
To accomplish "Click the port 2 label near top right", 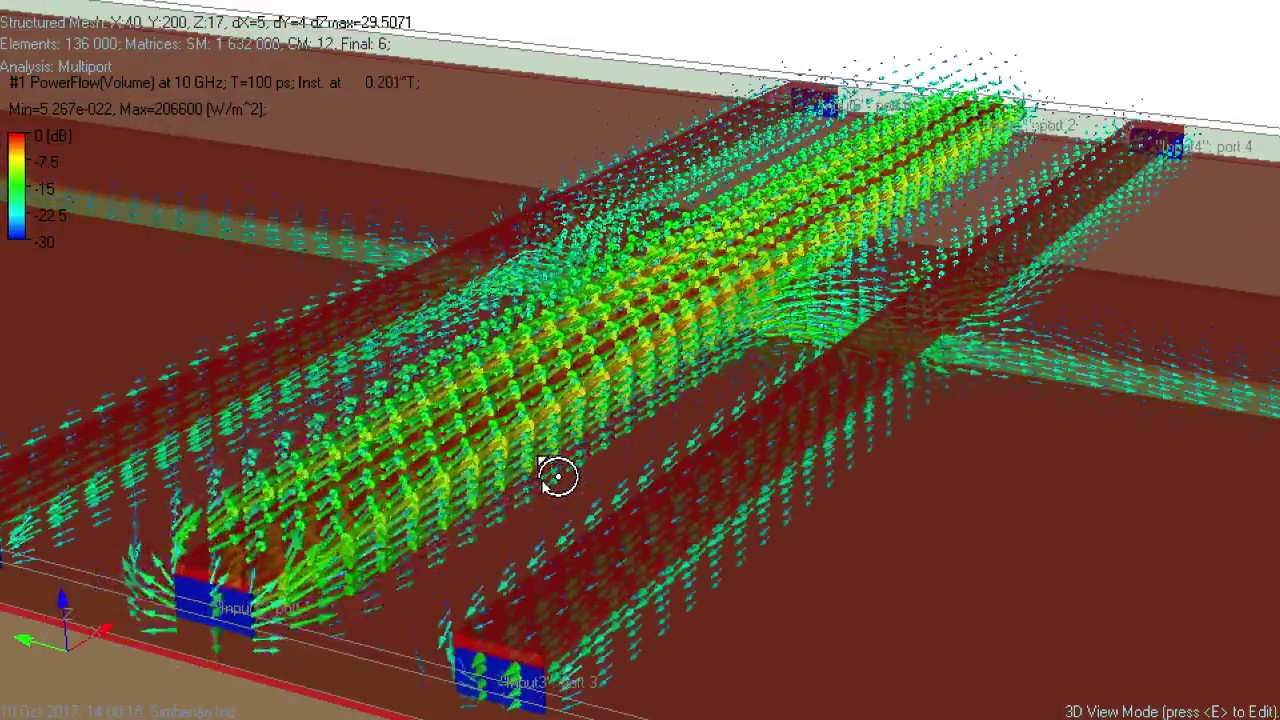I will pyautogui.click(x=1052, y=126).
